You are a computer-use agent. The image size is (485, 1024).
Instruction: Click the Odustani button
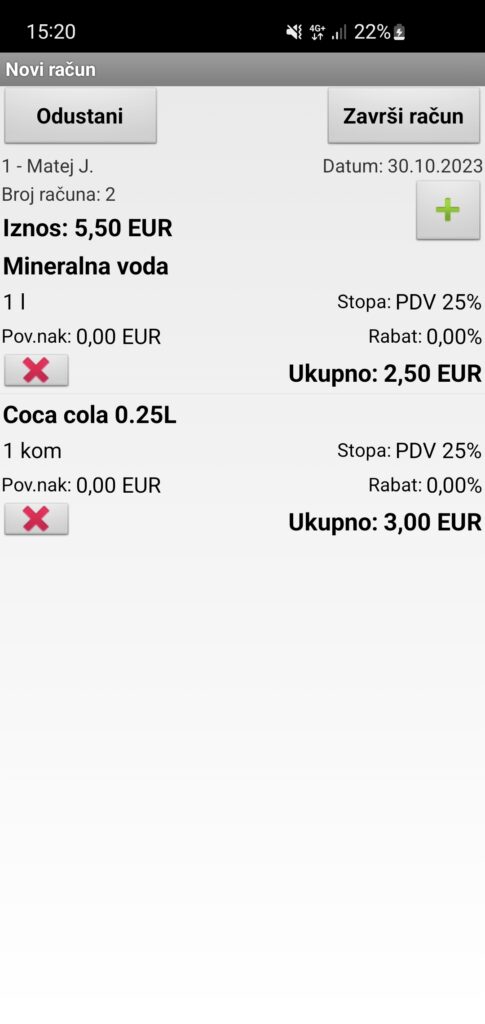pyautogui.click(x=80, y=116)
